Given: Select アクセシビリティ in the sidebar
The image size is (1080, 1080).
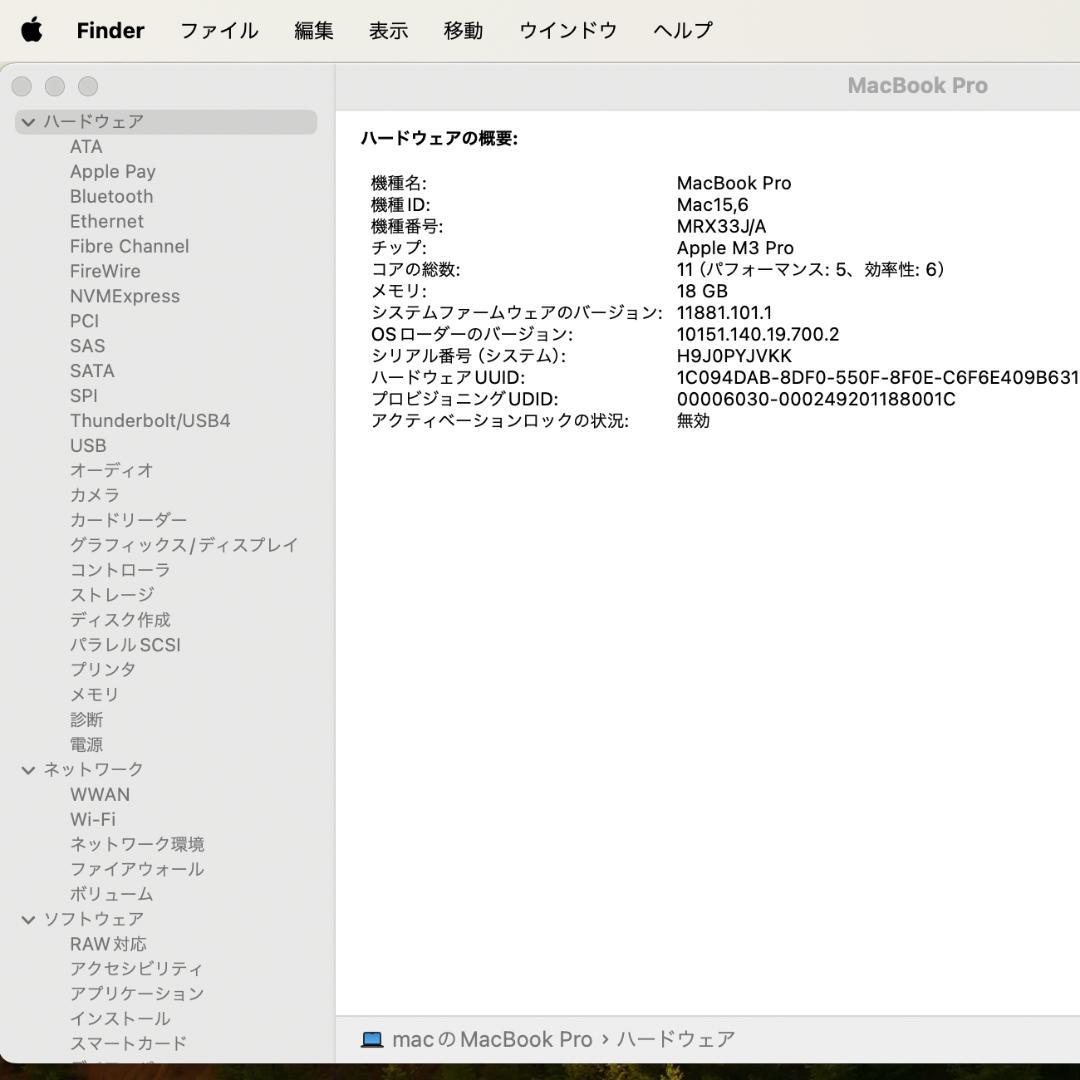Looking at the screenshot, I should 136,968.
